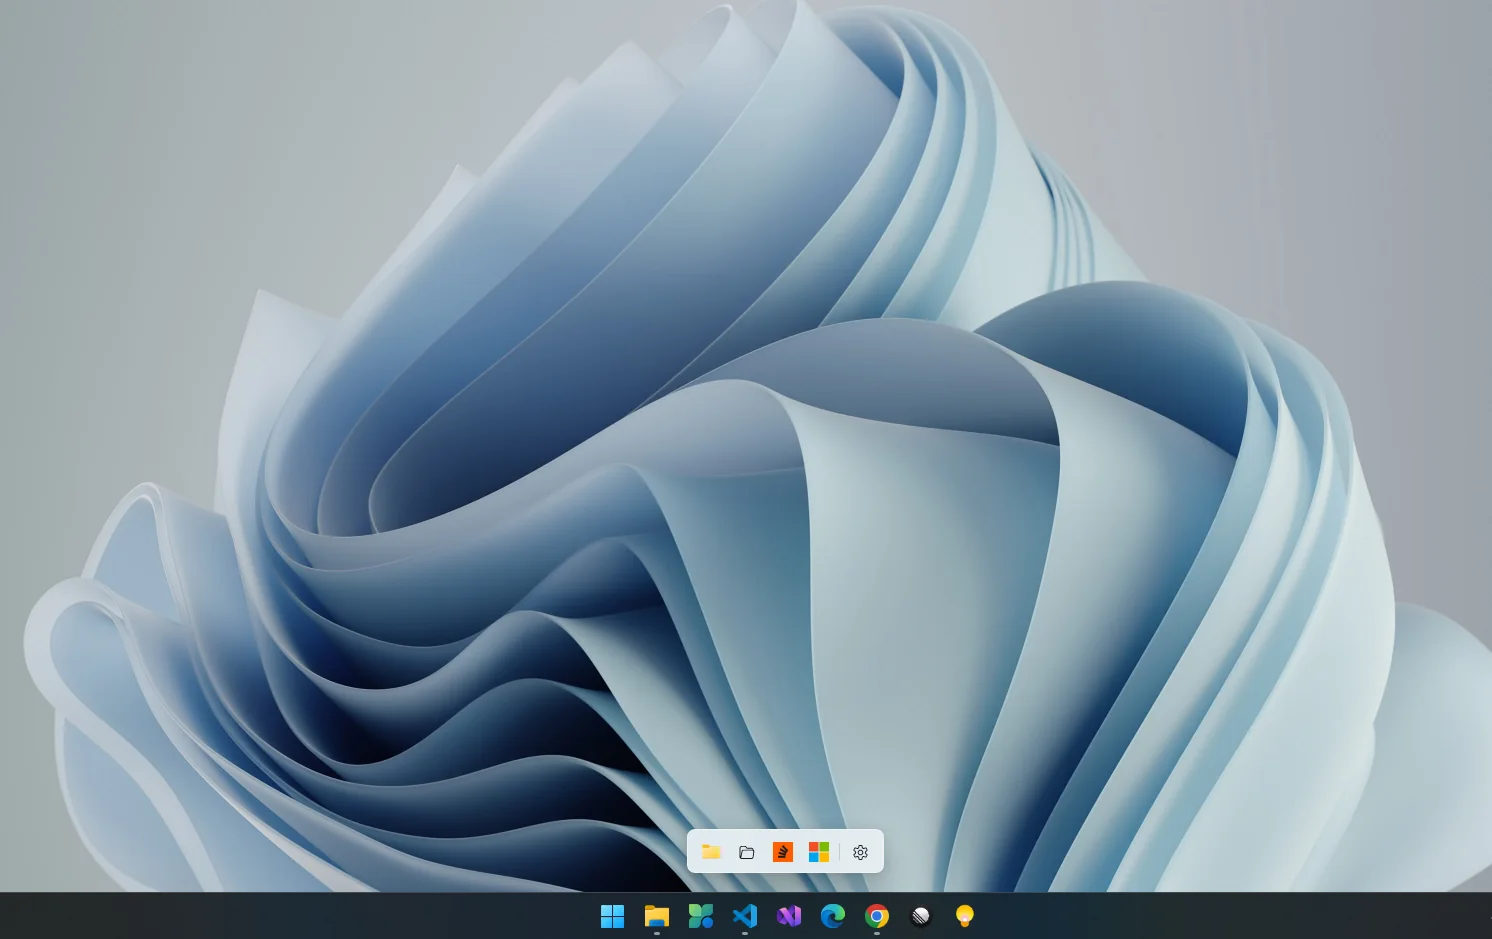Open the Windows Start menu
The image size is (1492, 939).
tap(612, 916)
